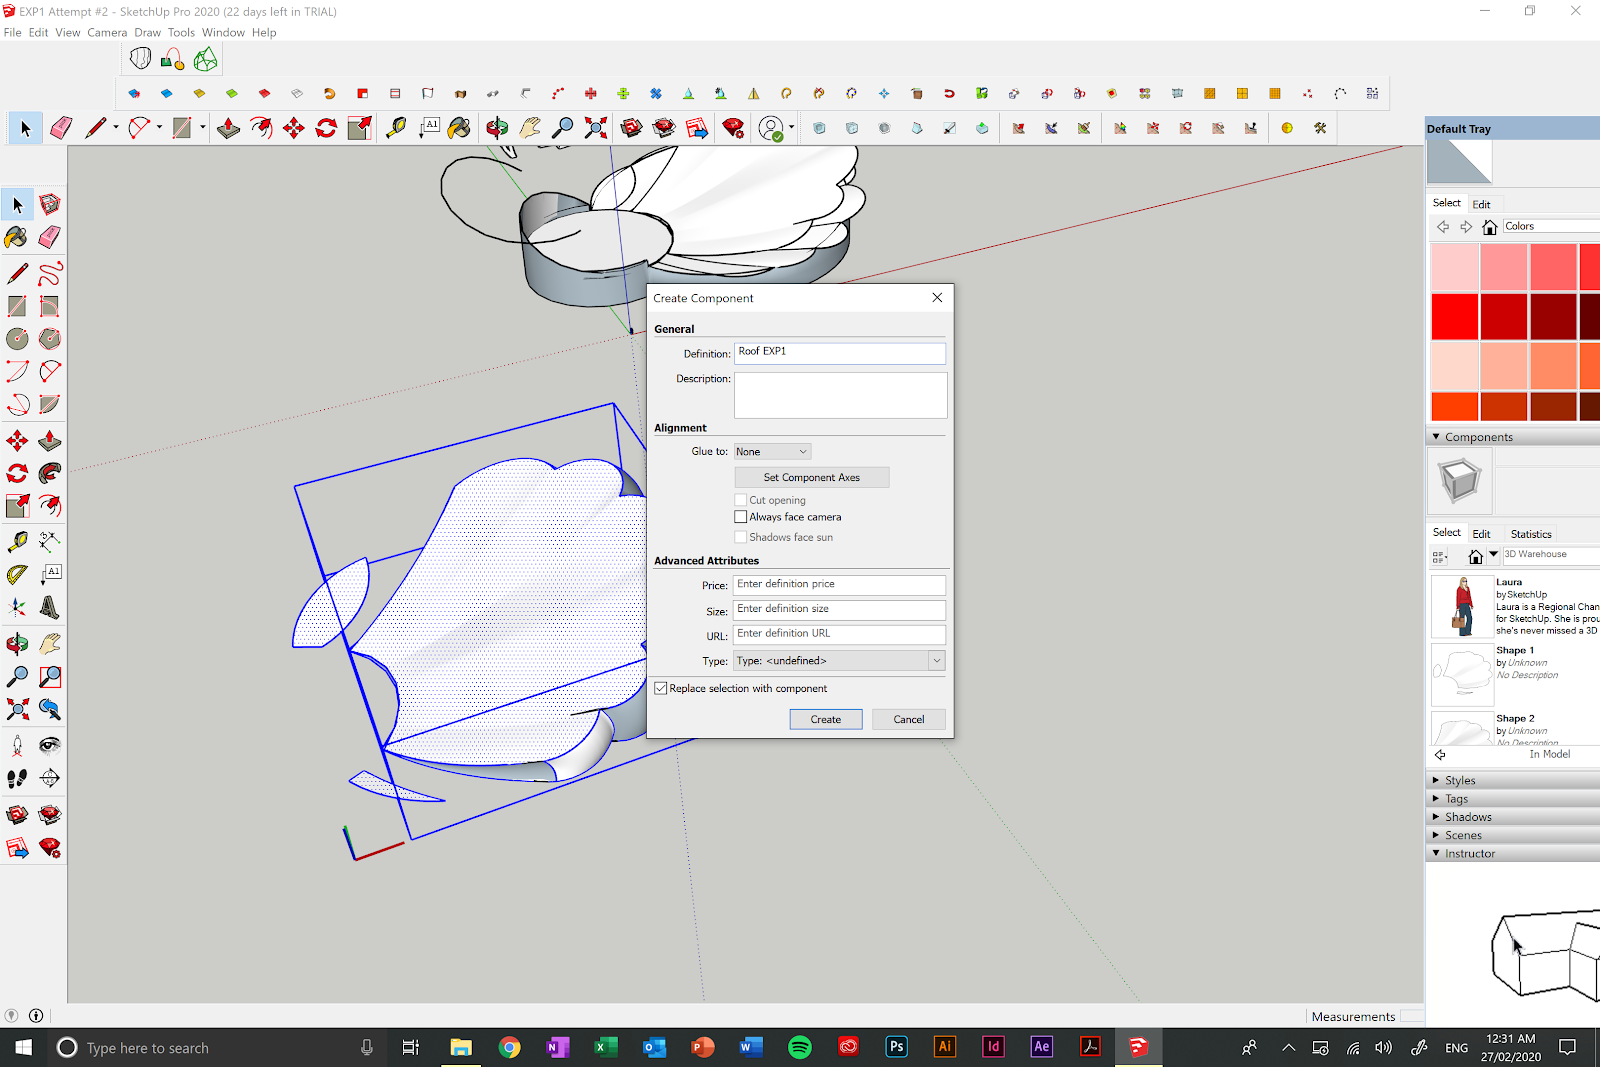Enable Always face camera checkbox
The height and width of the screenshot is (1067, 1600).
click(x=741, y=517)
